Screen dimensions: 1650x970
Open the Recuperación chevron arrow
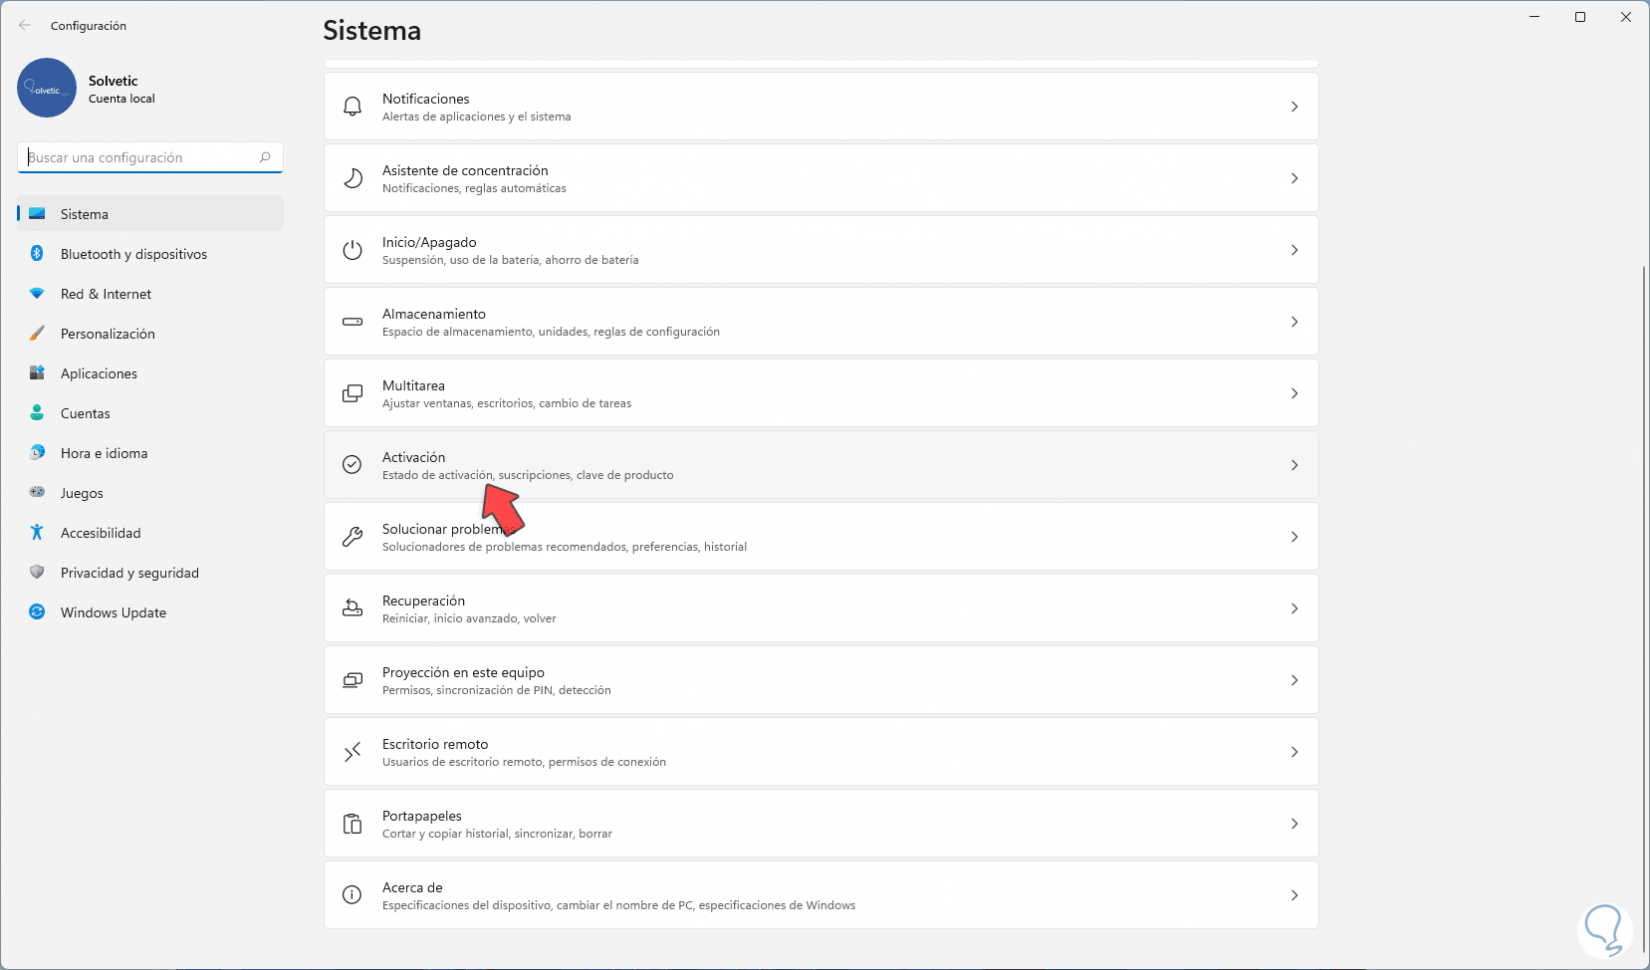(x=1294, y=609)
